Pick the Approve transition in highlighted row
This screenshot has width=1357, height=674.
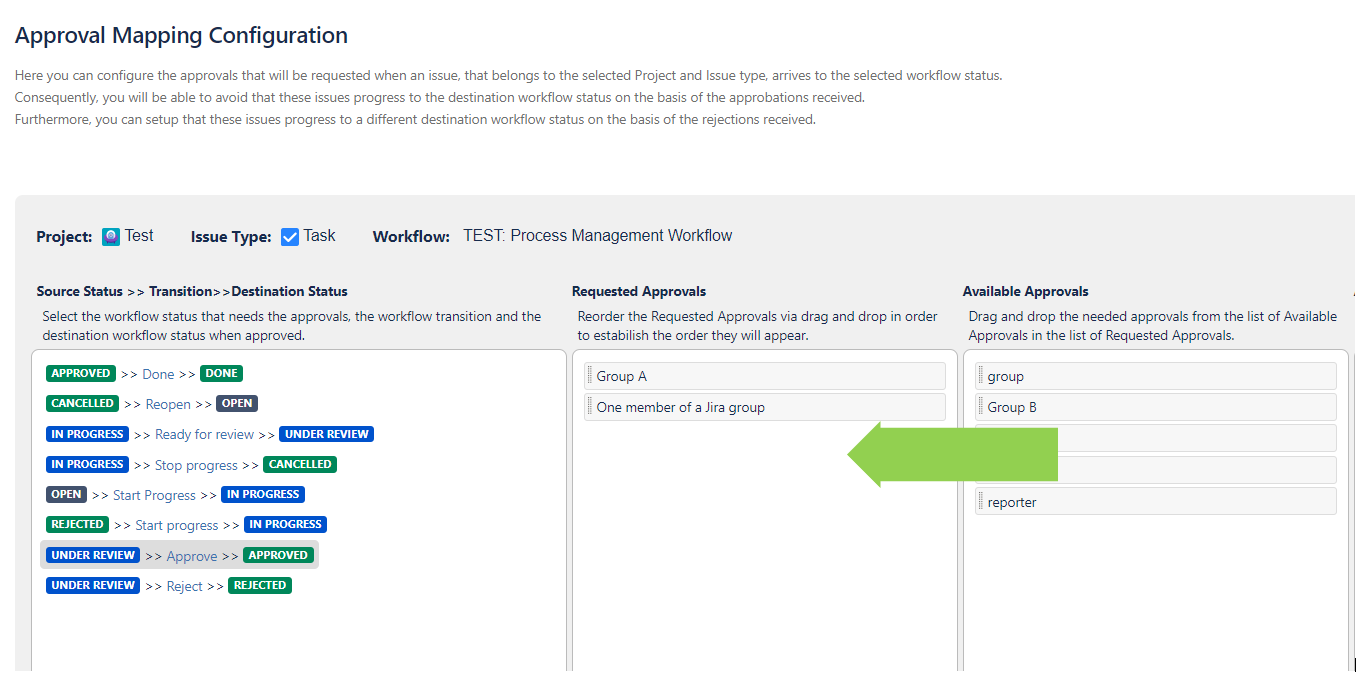pos(191,556)
